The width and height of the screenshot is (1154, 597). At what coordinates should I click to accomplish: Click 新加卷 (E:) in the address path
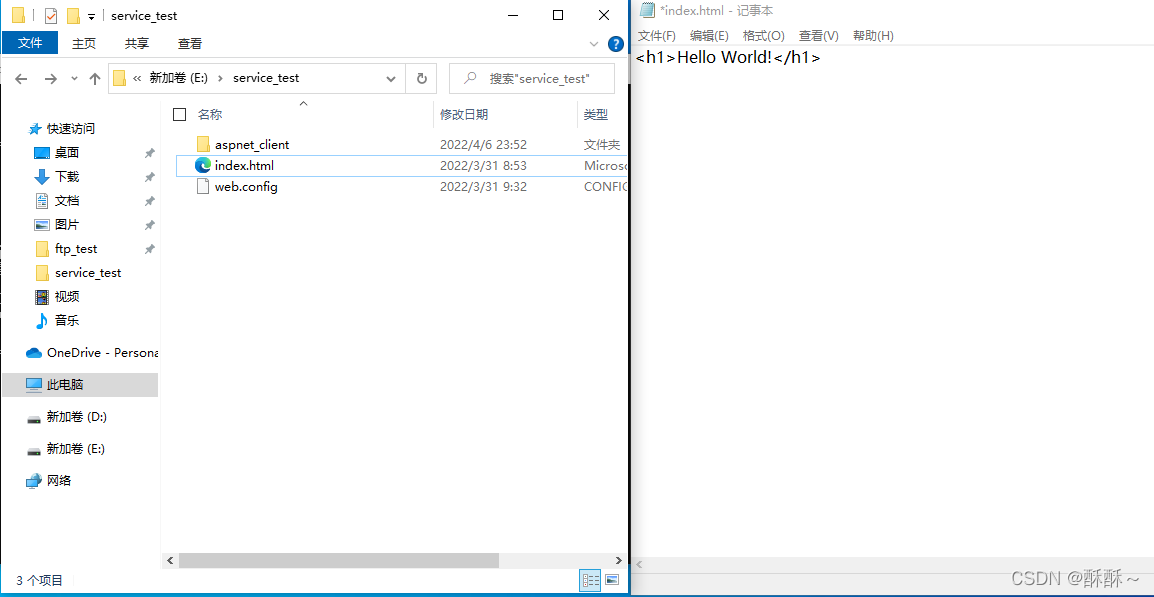click(180, 78)
